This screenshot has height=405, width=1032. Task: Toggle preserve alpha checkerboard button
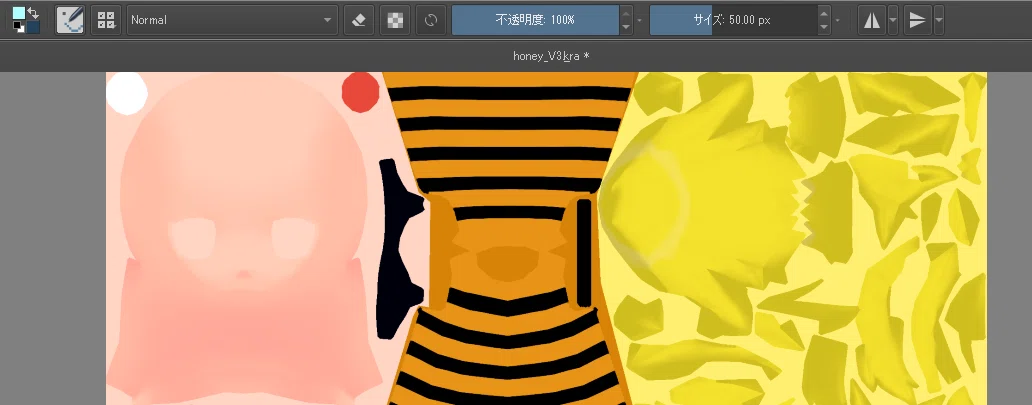pos(395,20)
